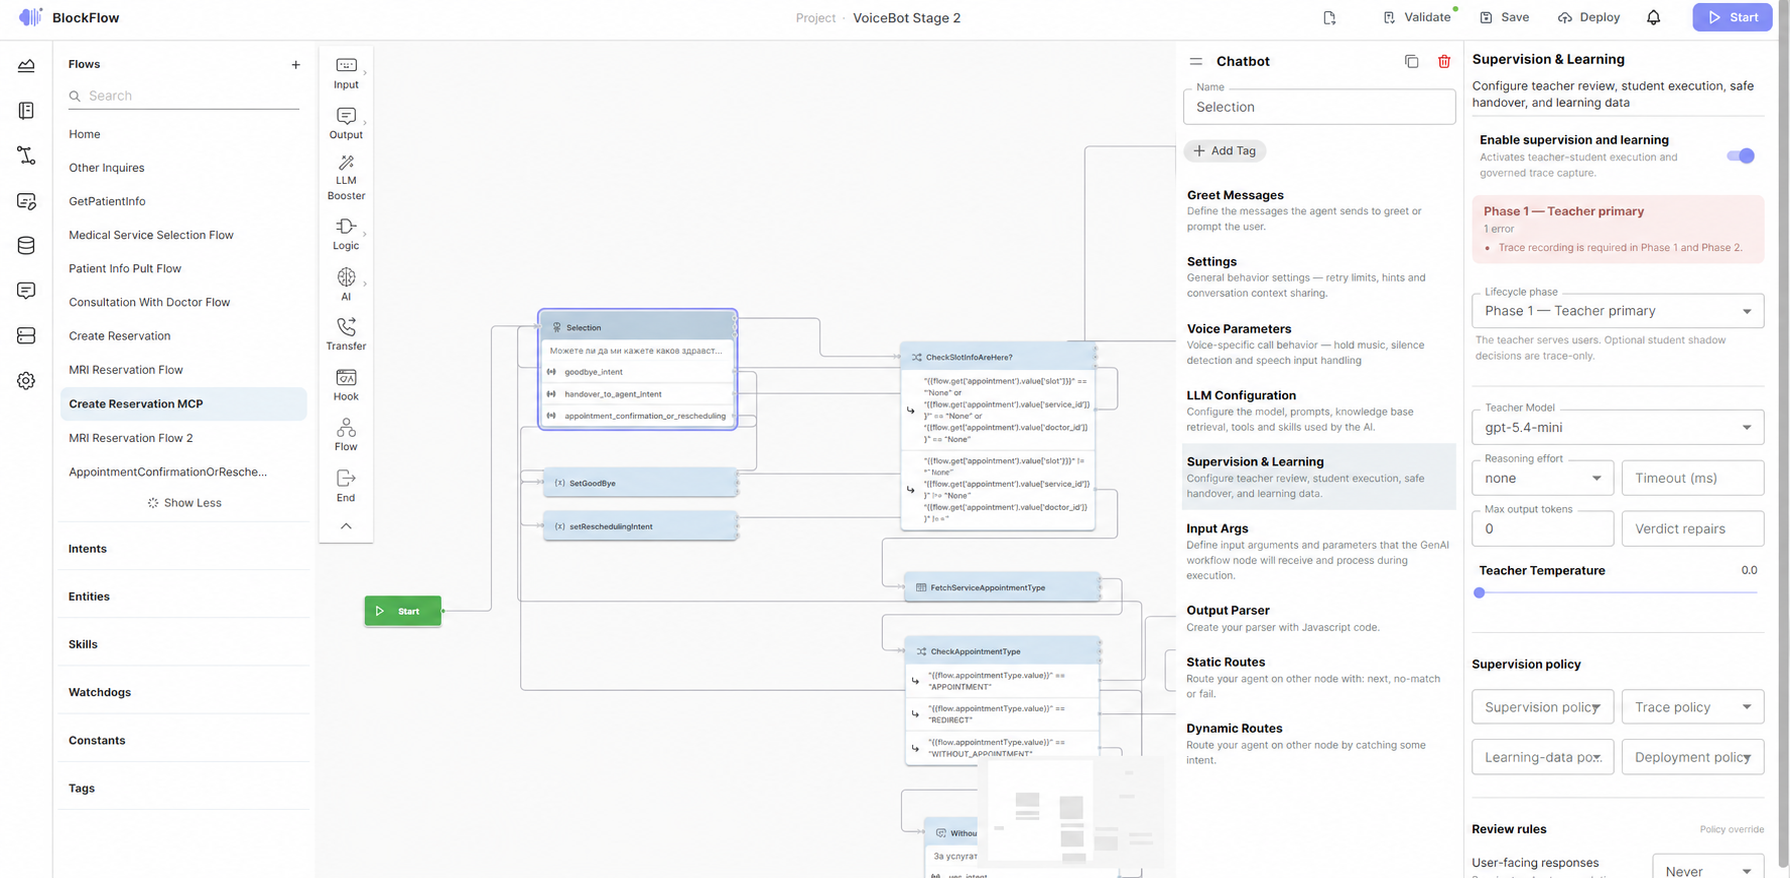Select the End node tool
This screenshot has width=1790, height=878.
[x=346, y=486]
